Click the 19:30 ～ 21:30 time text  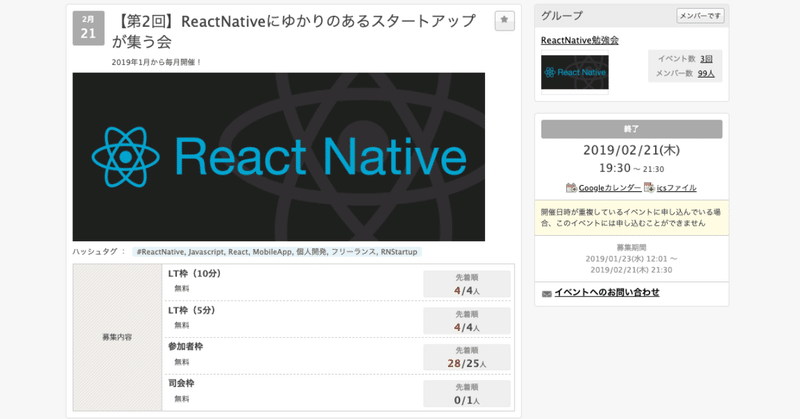click(632, 168)
